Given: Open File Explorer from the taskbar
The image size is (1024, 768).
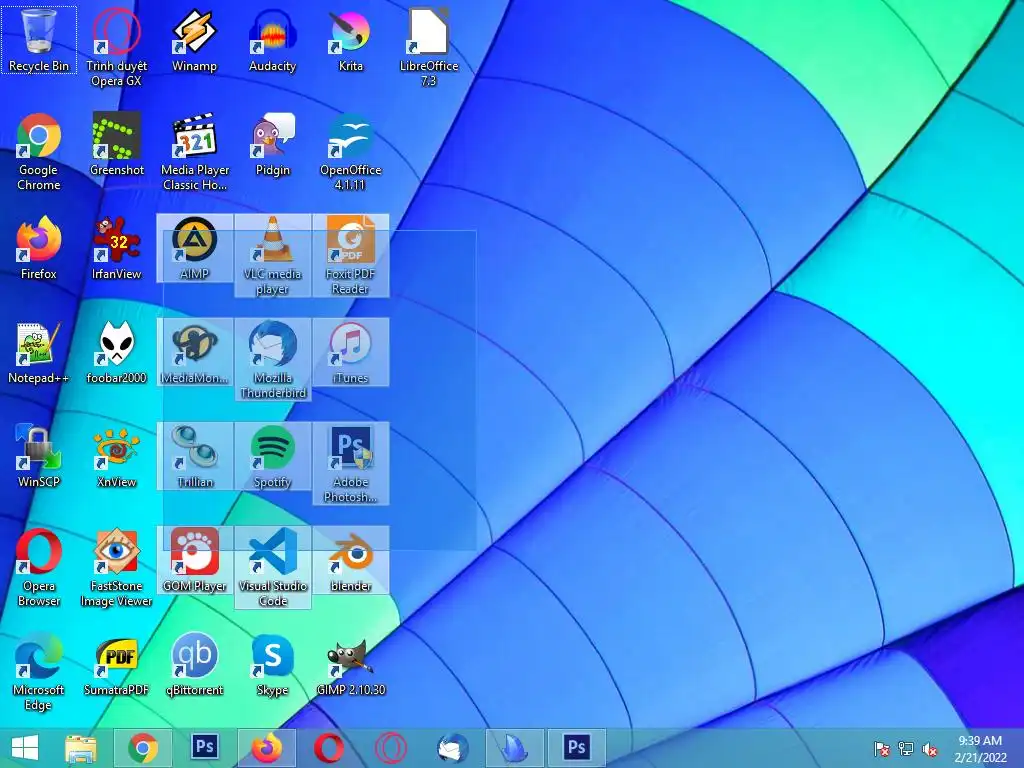Looking at the screenshot, I should tap(81, 747).
